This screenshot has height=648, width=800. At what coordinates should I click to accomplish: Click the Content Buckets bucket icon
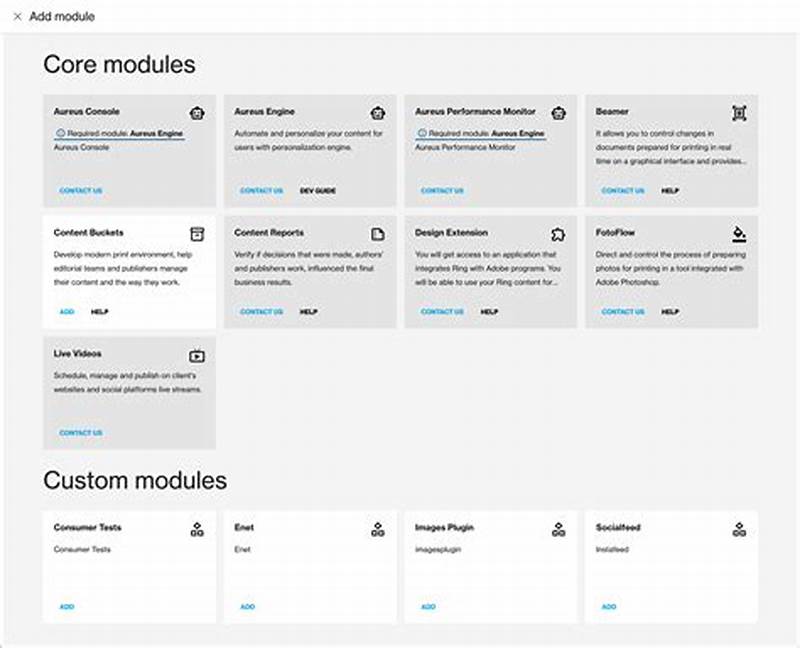197,233
